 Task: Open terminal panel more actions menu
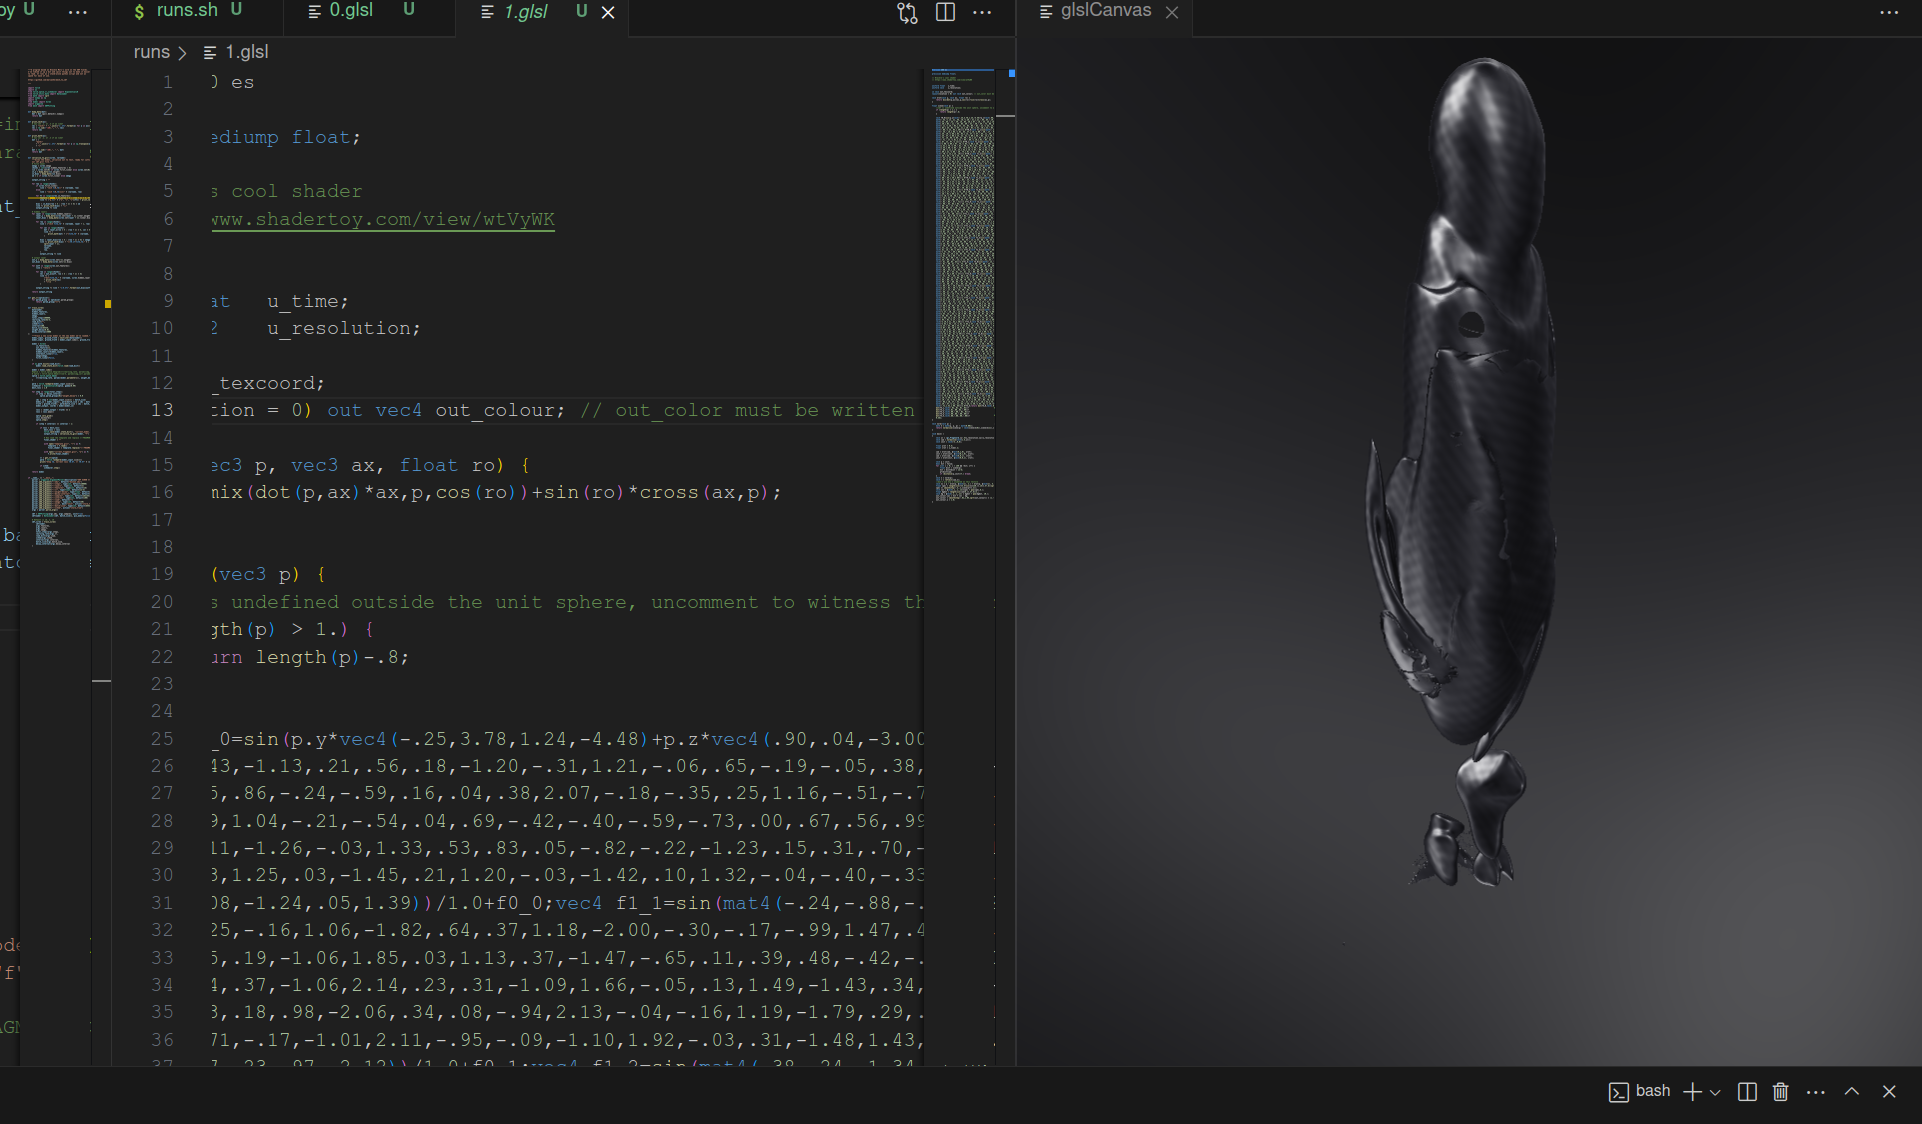click(1816, 1091)
